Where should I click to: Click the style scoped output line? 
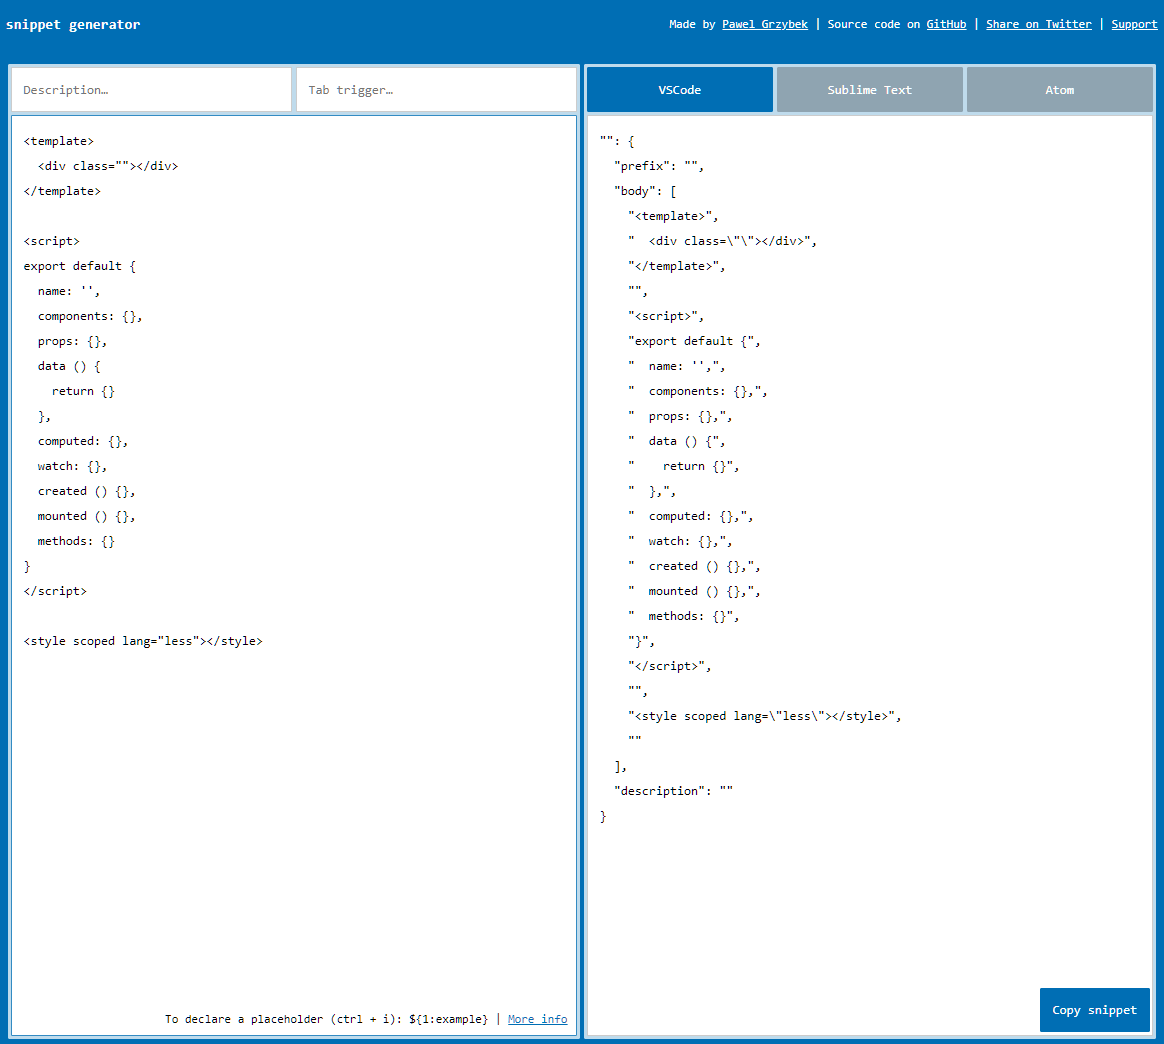[765, 716]
